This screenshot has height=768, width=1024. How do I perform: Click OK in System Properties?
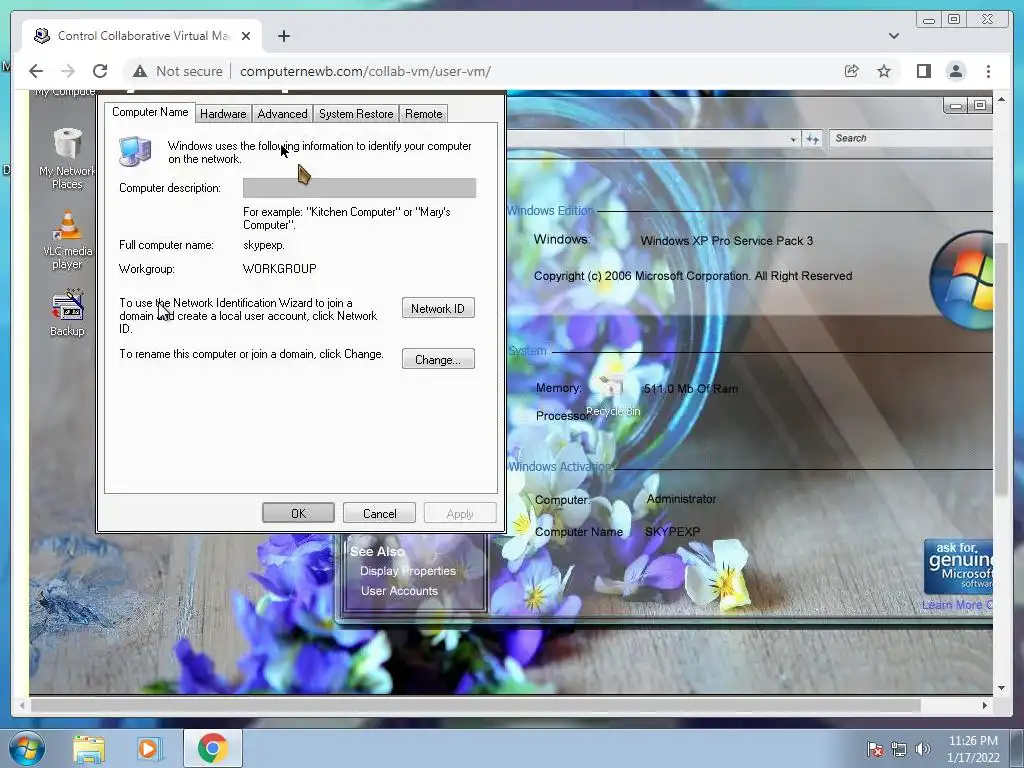298,513
